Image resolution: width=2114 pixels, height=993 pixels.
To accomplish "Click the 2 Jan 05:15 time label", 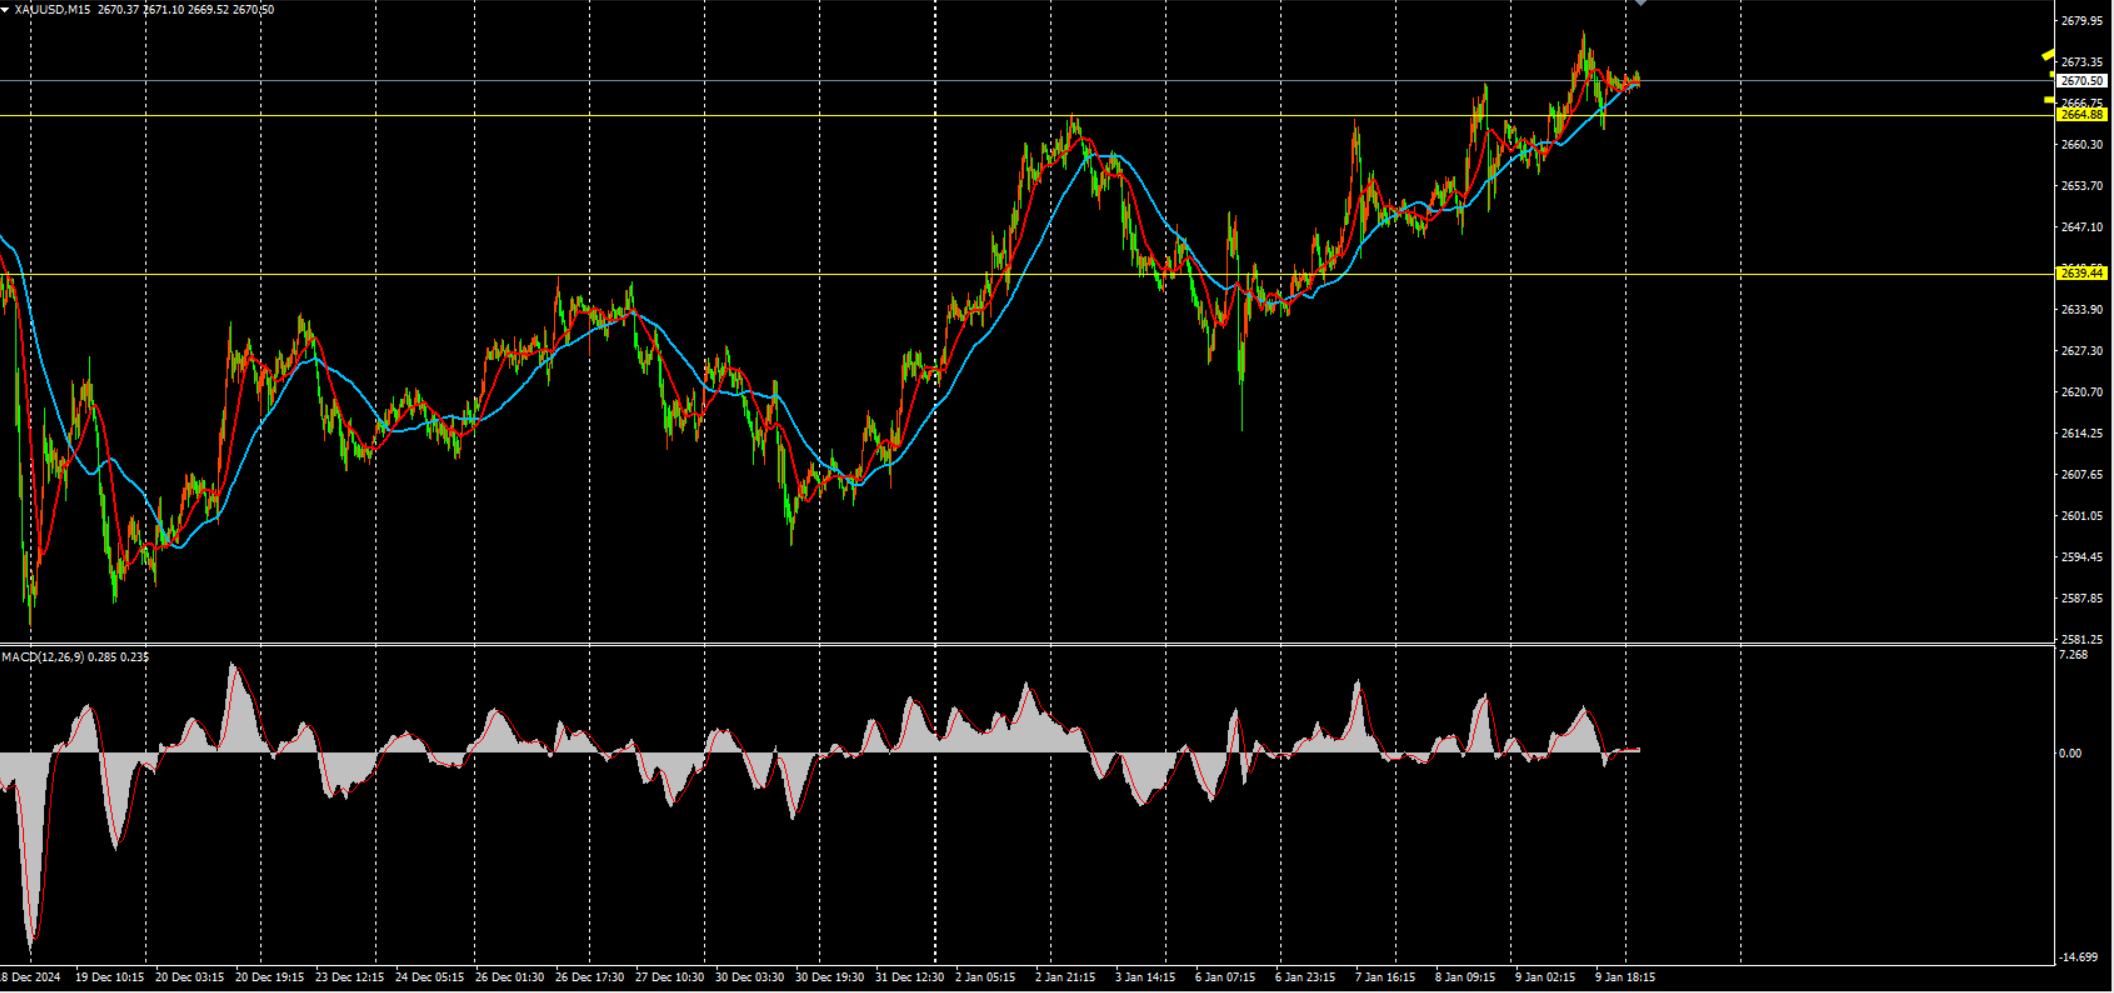I will (985, 978).
